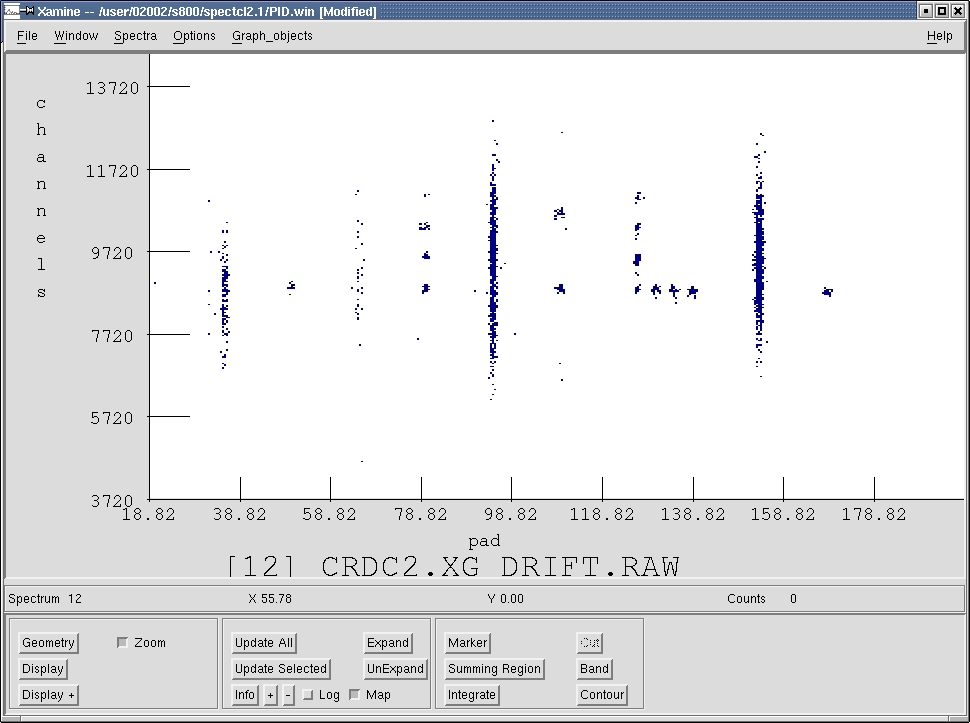Expand the Options menu
Viewport: 970px width, 723px height.
point(194,36)
